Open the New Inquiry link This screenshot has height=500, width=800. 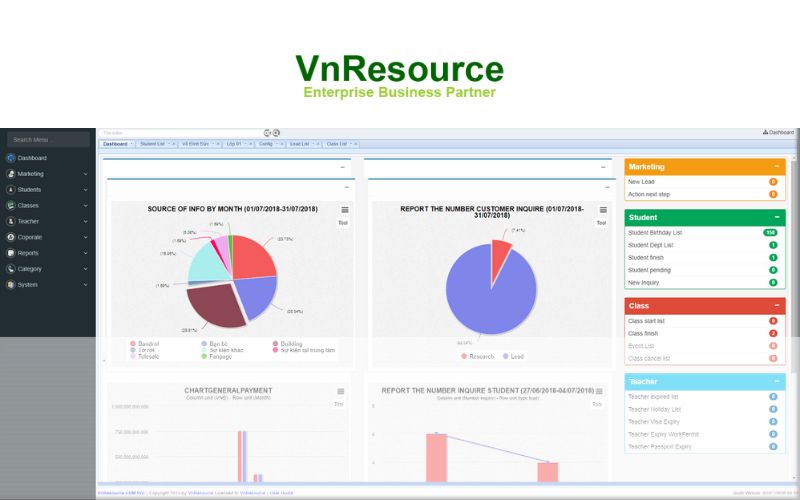coord(643,283)
